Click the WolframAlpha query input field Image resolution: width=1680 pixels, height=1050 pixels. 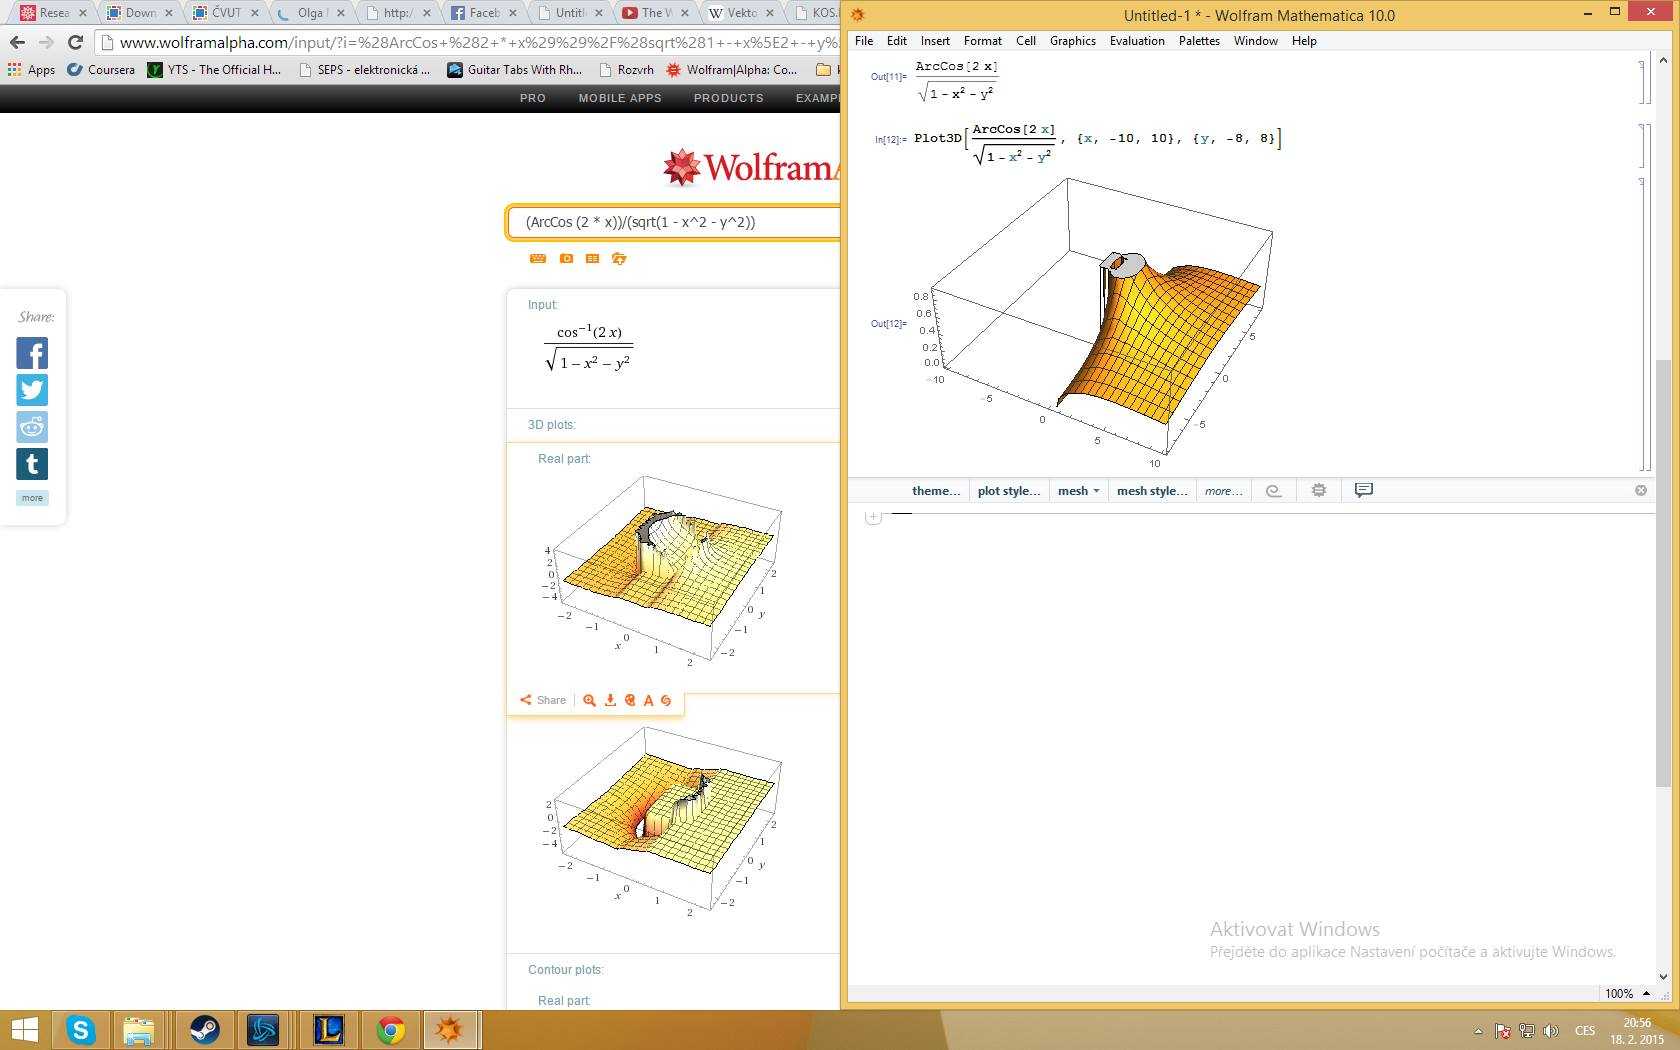(675, 222)
